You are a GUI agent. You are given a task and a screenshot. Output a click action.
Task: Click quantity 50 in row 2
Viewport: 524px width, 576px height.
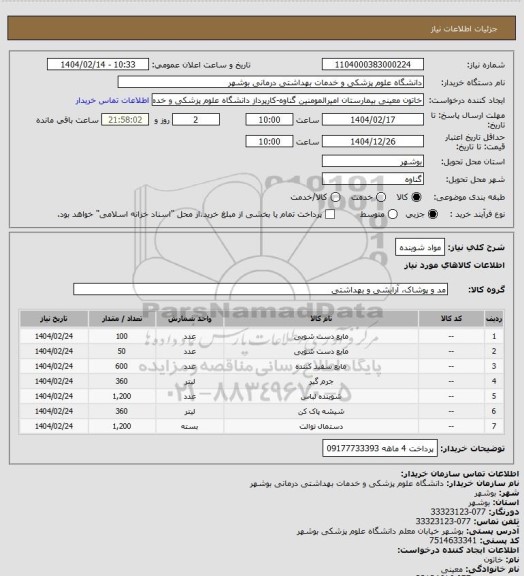(x=122, y=351)
